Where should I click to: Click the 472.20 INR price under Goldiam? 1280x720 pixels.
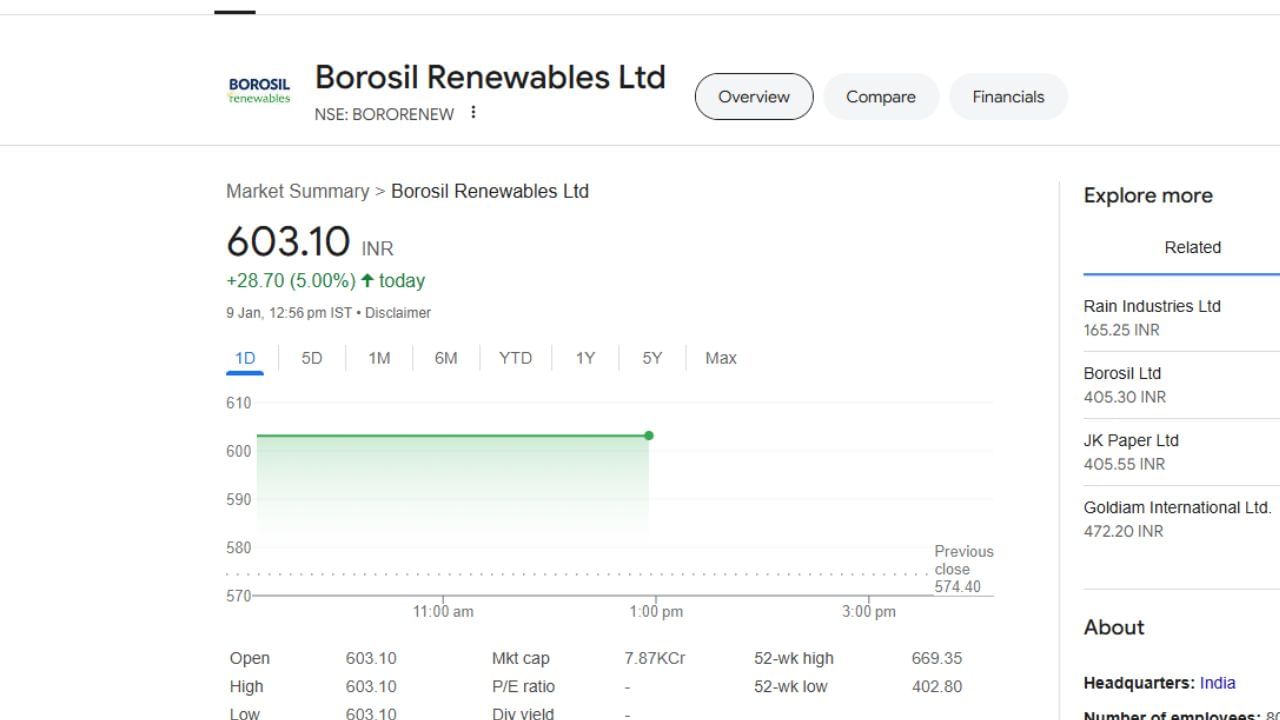1123,531
